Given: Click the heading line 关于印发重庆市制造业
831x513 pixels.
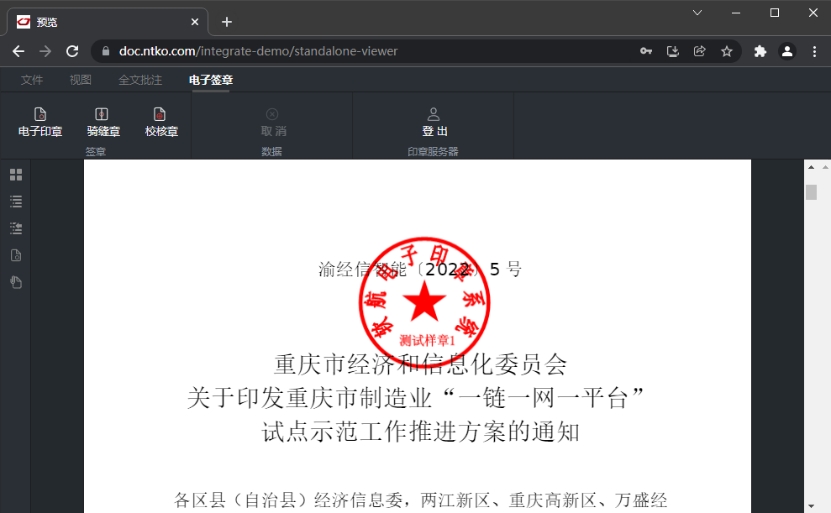Looking at the screenshot, I should [x=416, y=397].
